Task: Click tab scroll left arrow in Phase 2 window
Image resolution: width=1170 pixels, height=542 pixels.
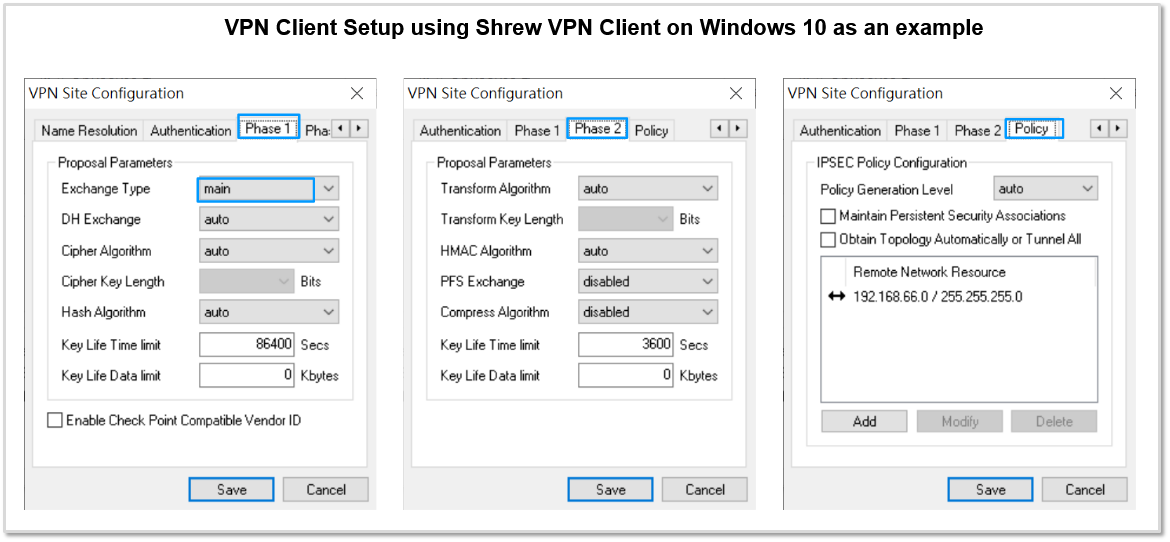Action: tap(719, 128)
